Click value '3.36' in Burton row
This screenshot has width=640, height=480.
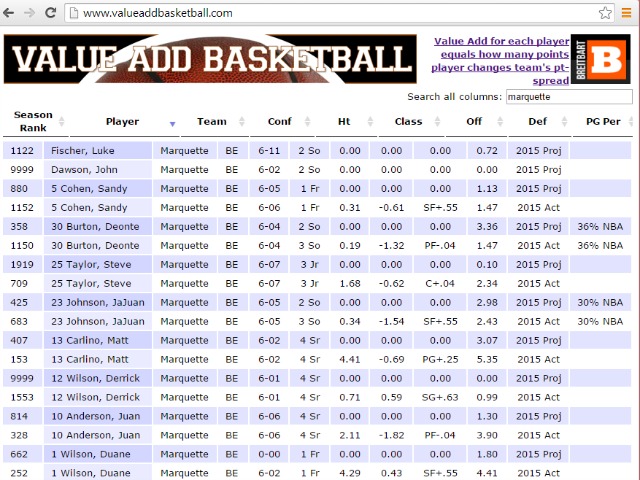point(487,227)
